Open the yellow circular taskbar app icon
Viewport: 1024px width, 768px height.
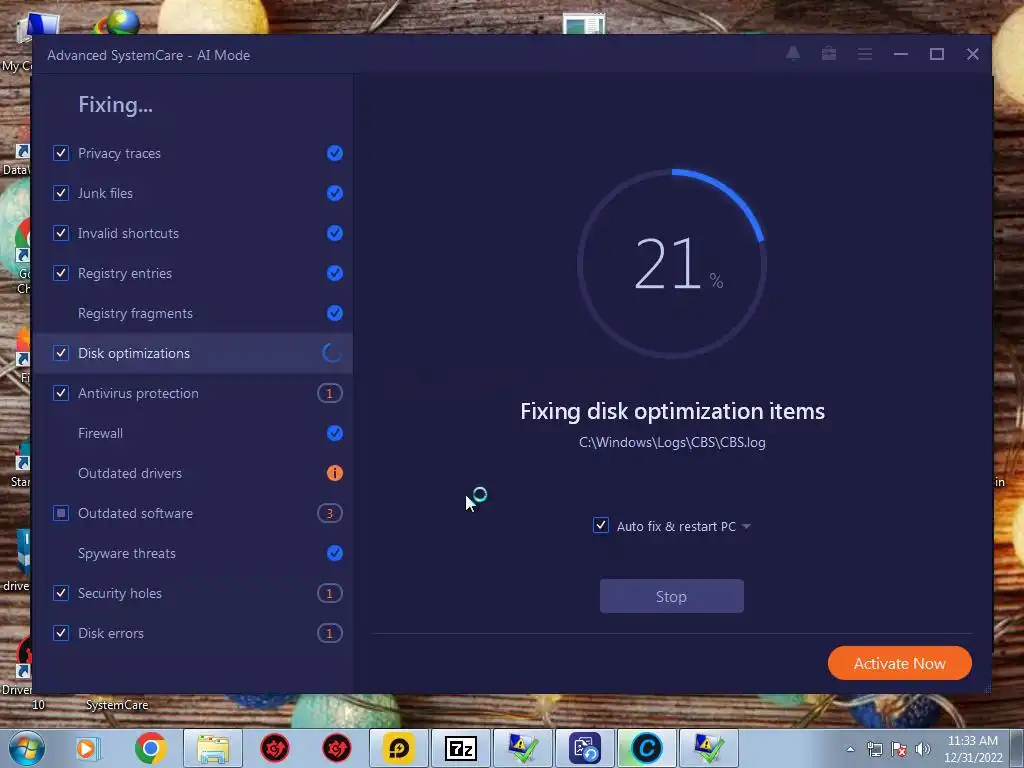398,748
